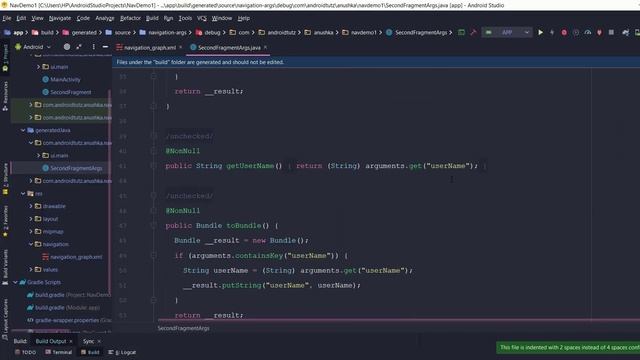
Task: Click the indentation notification at bottom right
Action: click(x=568, y=347)
